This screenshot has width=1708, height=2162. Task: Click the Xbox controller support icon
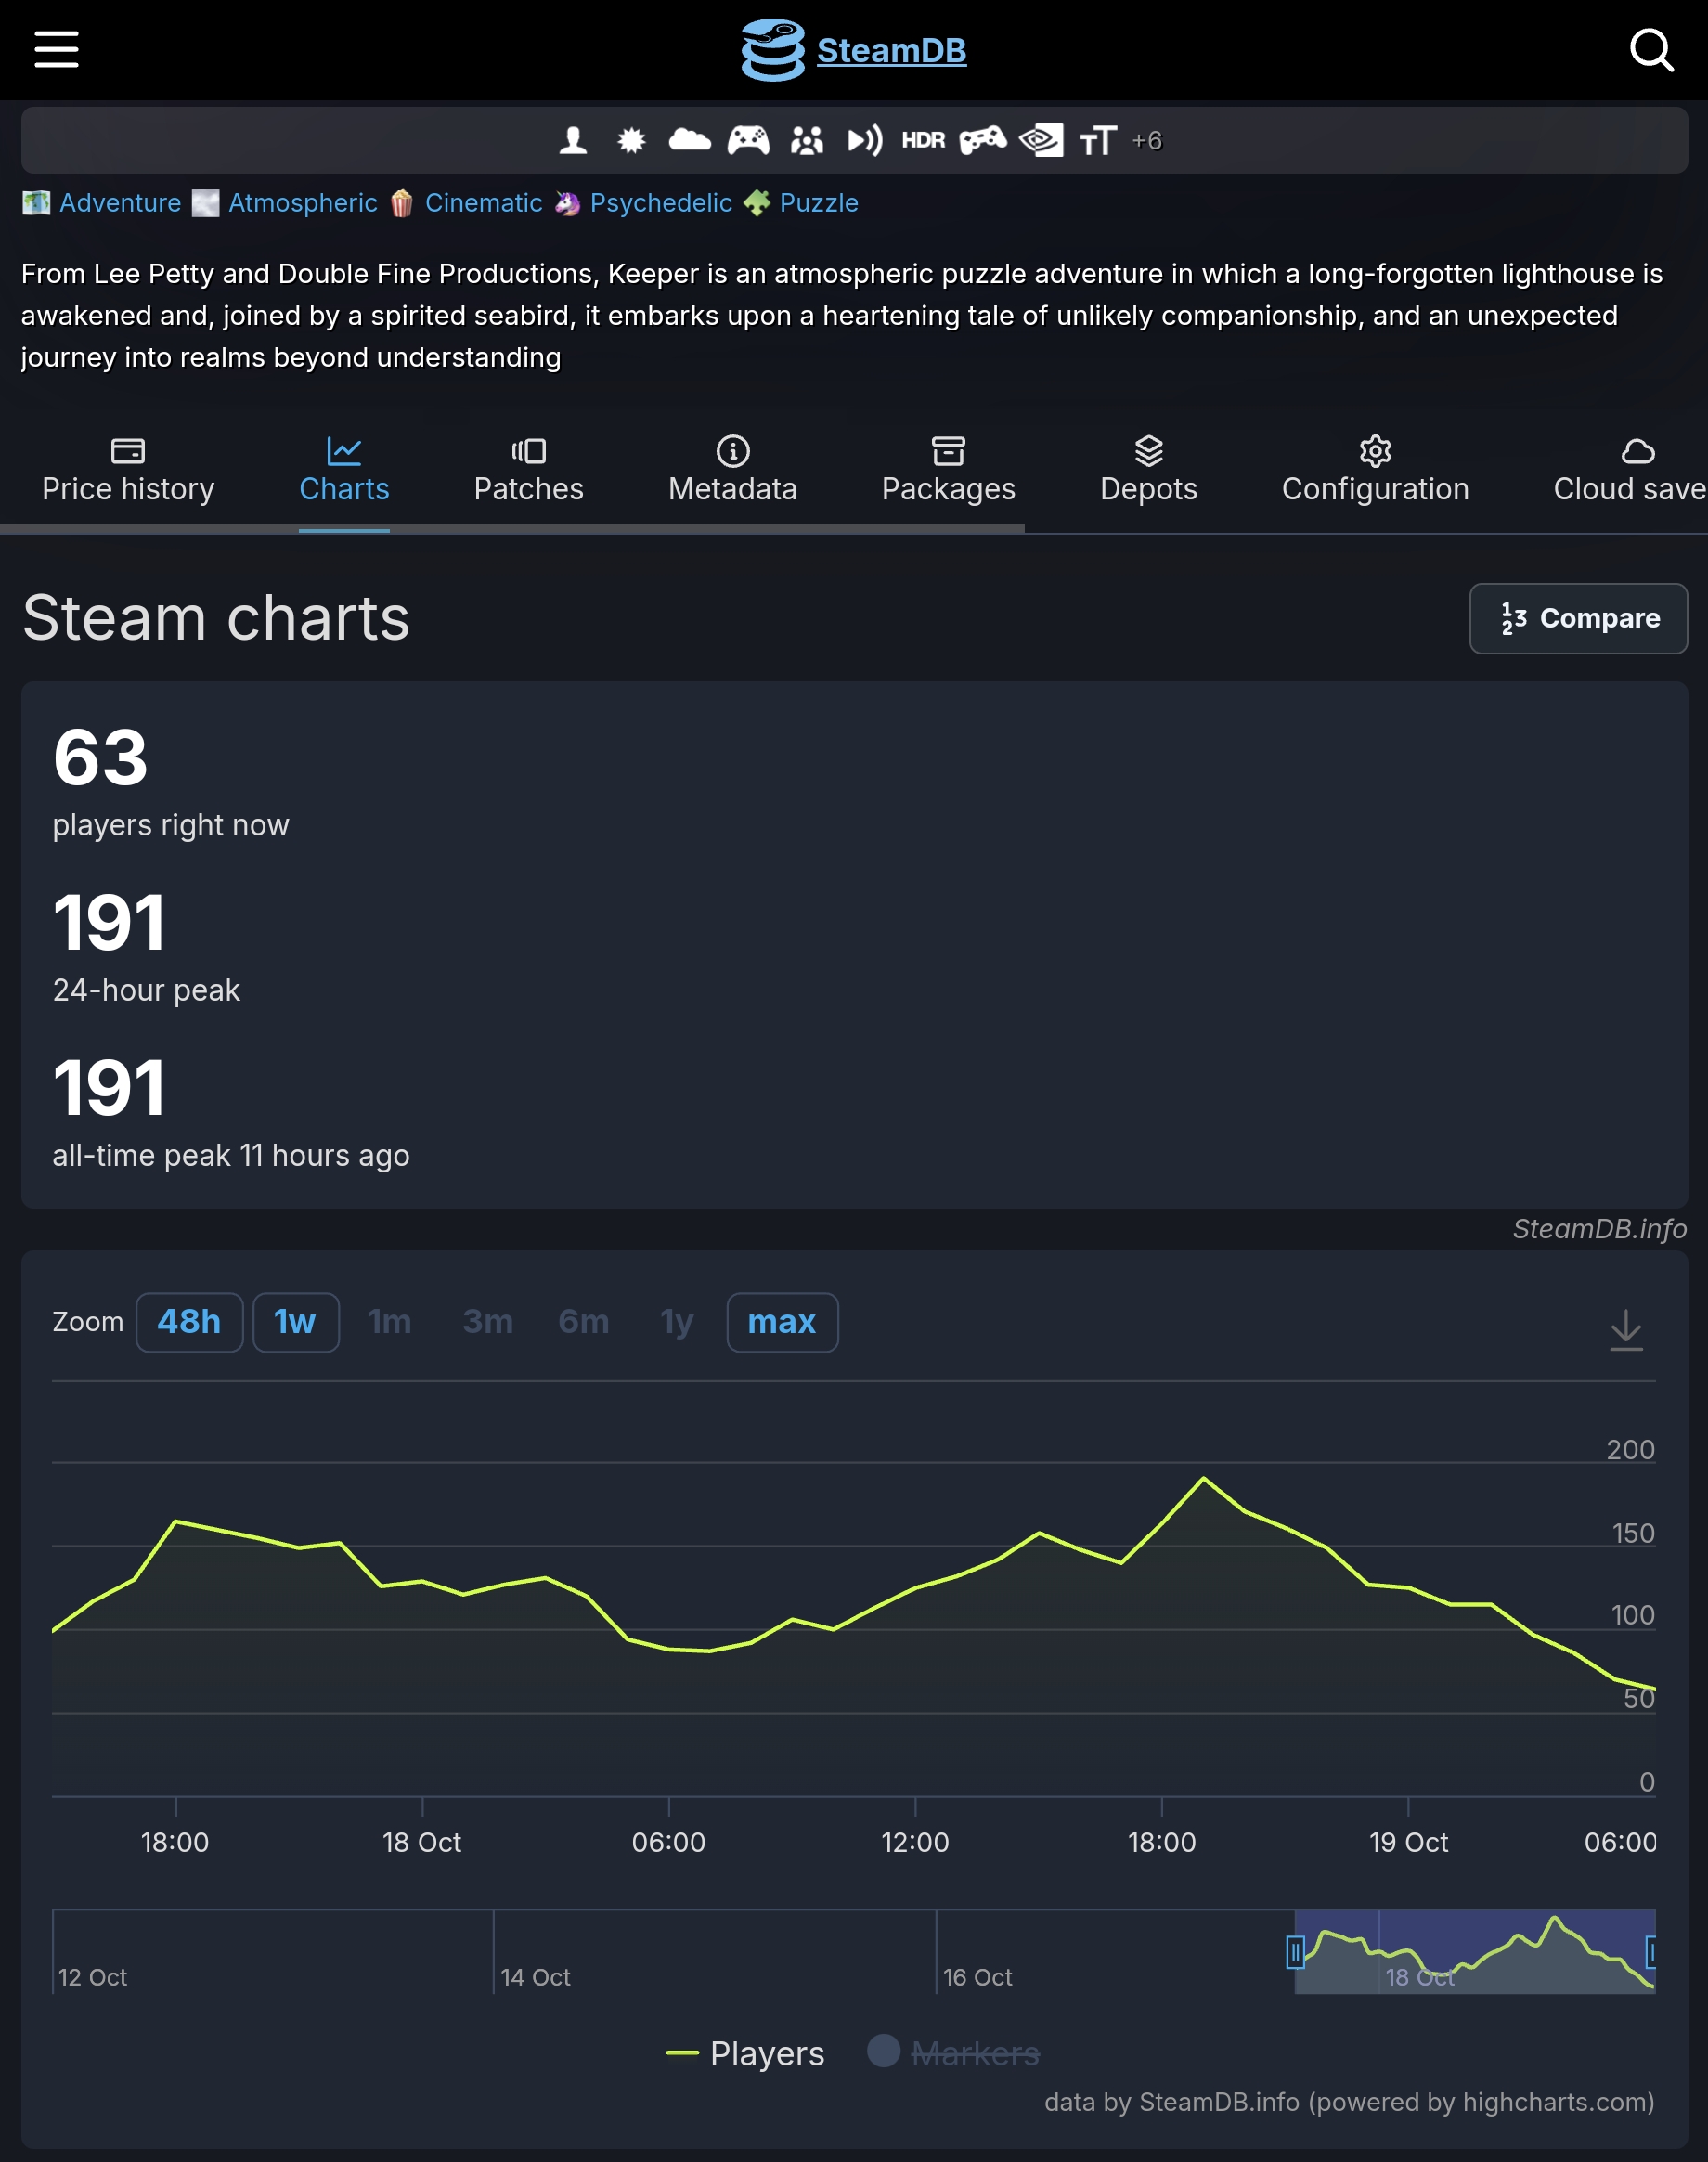point(748,141)
